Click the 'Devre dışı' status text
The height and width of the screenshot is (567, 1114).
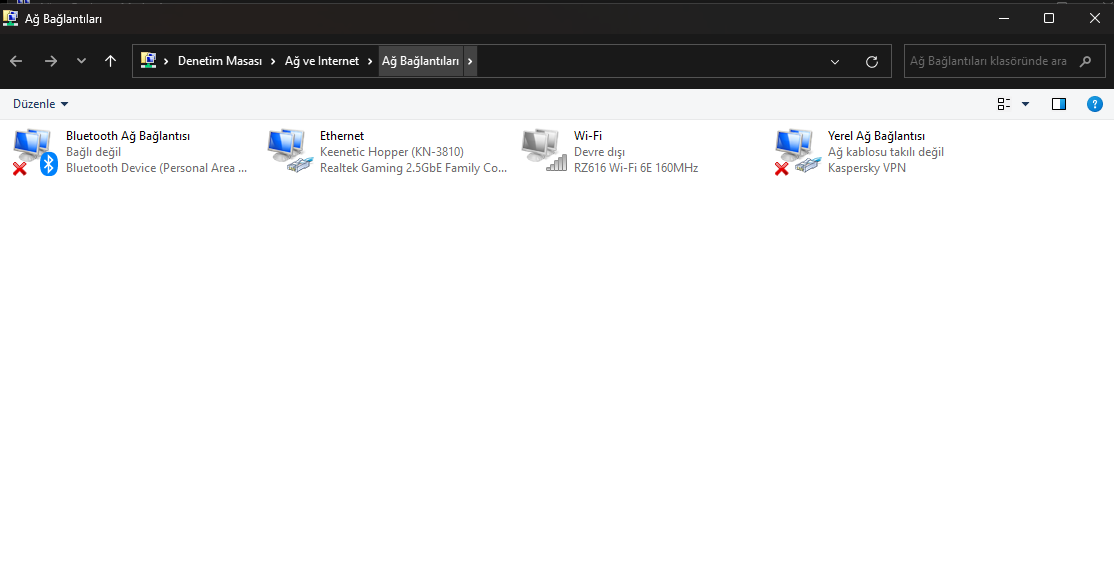coord(599,152)
